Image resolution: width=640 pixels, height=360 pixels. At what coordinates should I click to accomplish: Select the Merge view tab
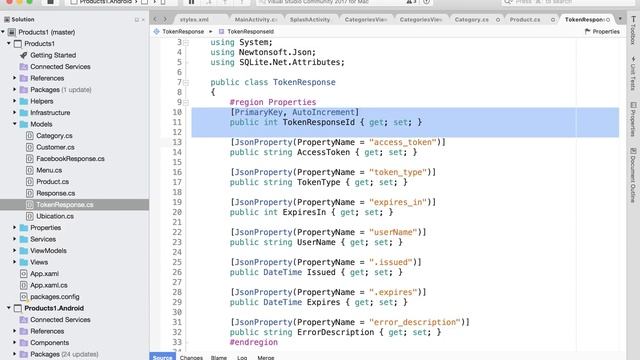(266, 358)
